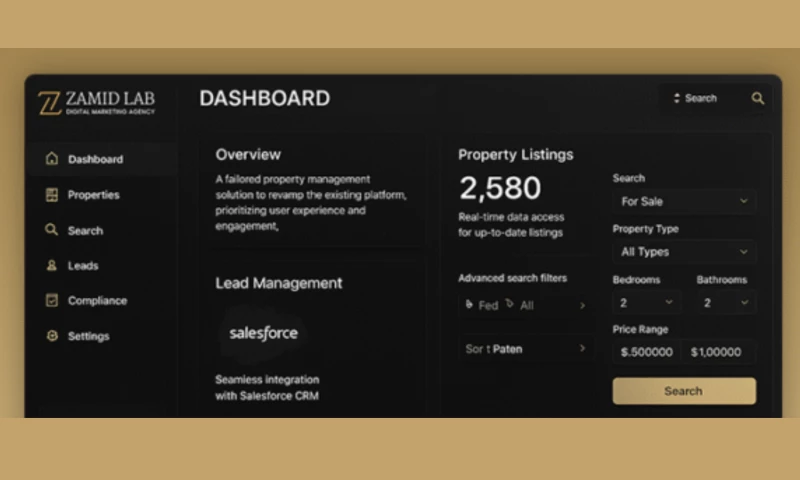
Task: Click the Salesforce logo
Action: (x=263, y=334)
